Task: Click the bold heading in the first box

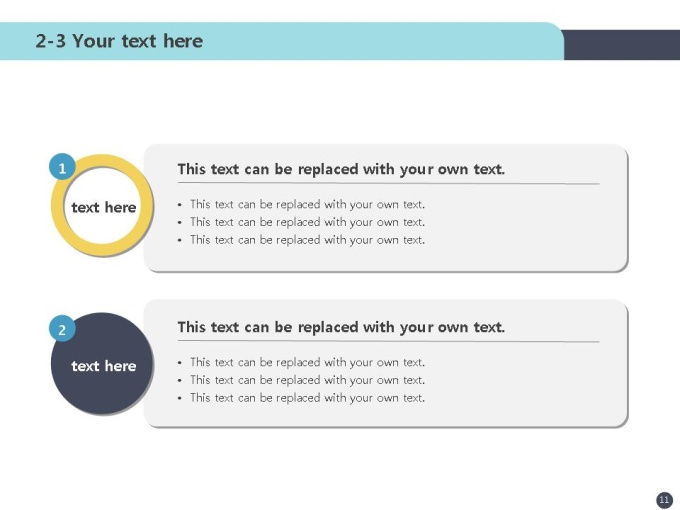Action: (x=341, y=169)
